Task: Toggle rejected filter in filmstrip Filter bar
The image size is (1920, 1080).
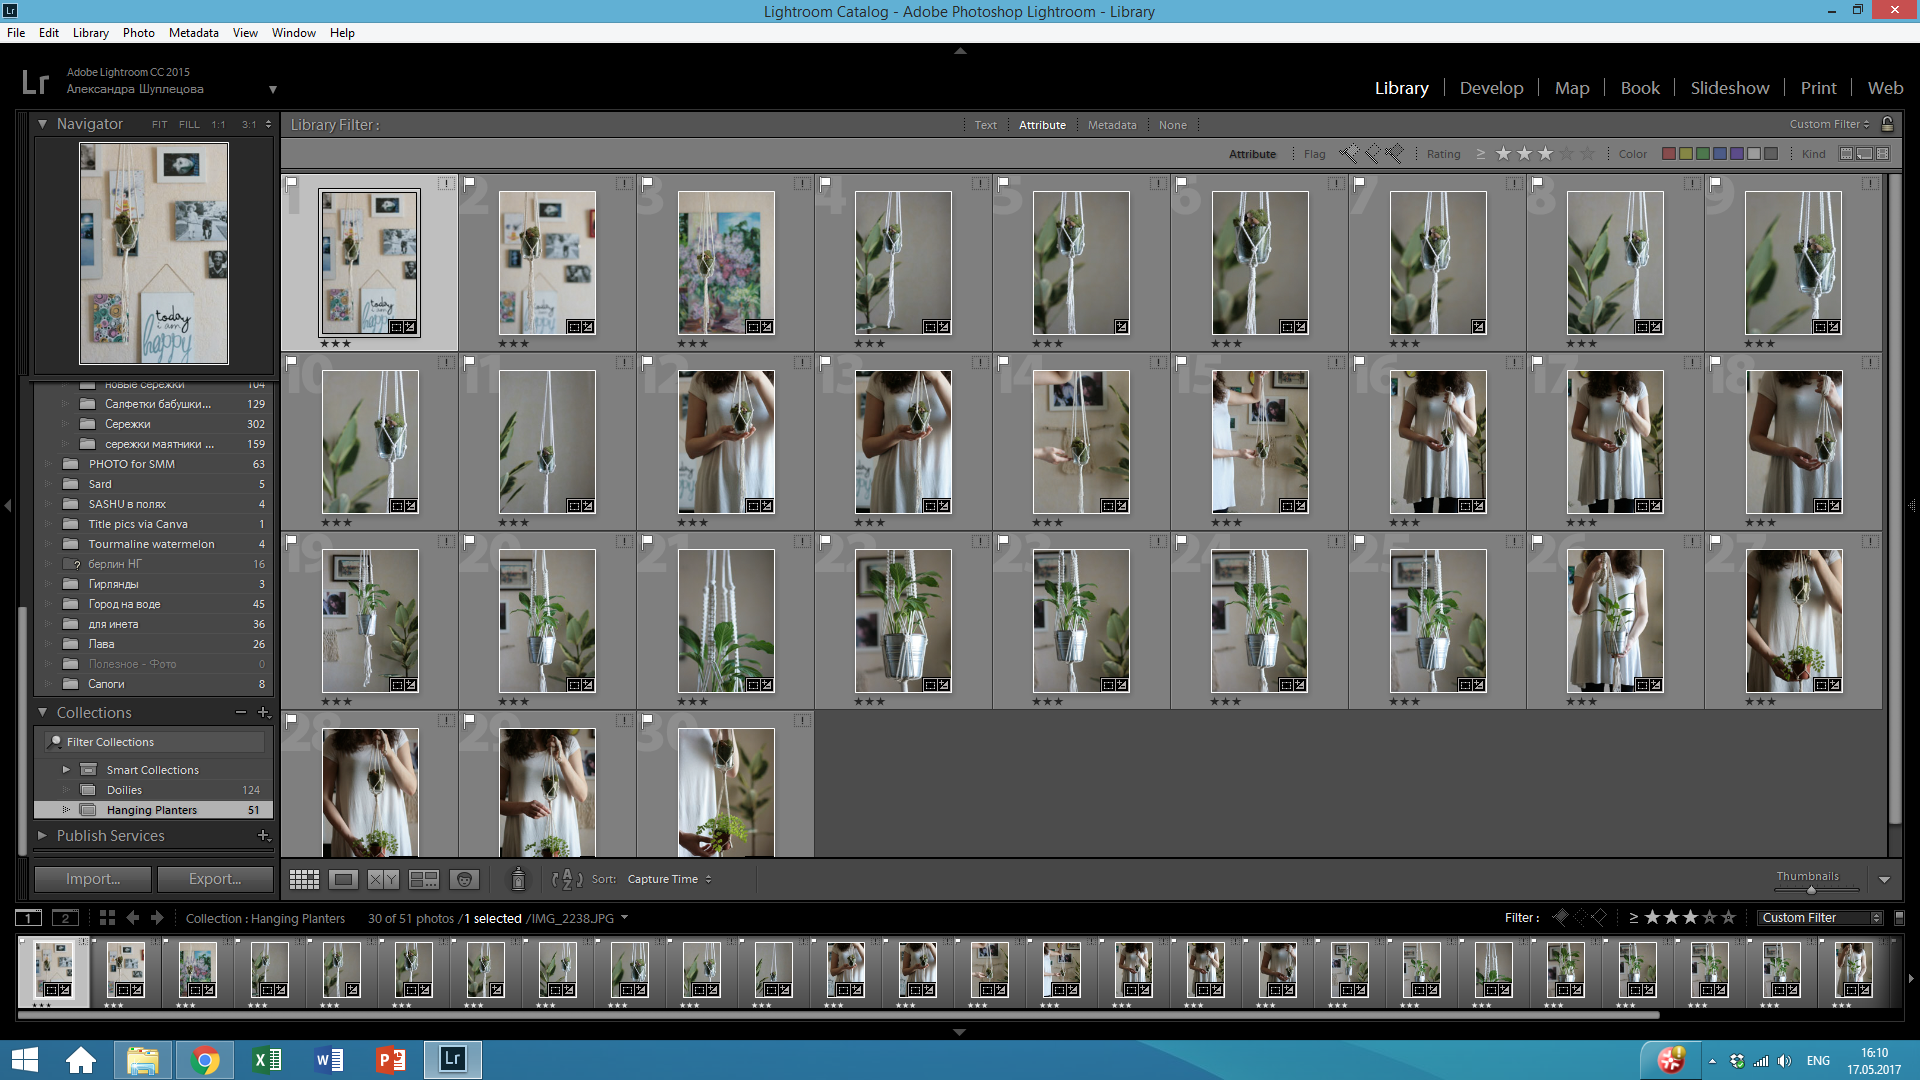Action: [x=1599, y=917]
